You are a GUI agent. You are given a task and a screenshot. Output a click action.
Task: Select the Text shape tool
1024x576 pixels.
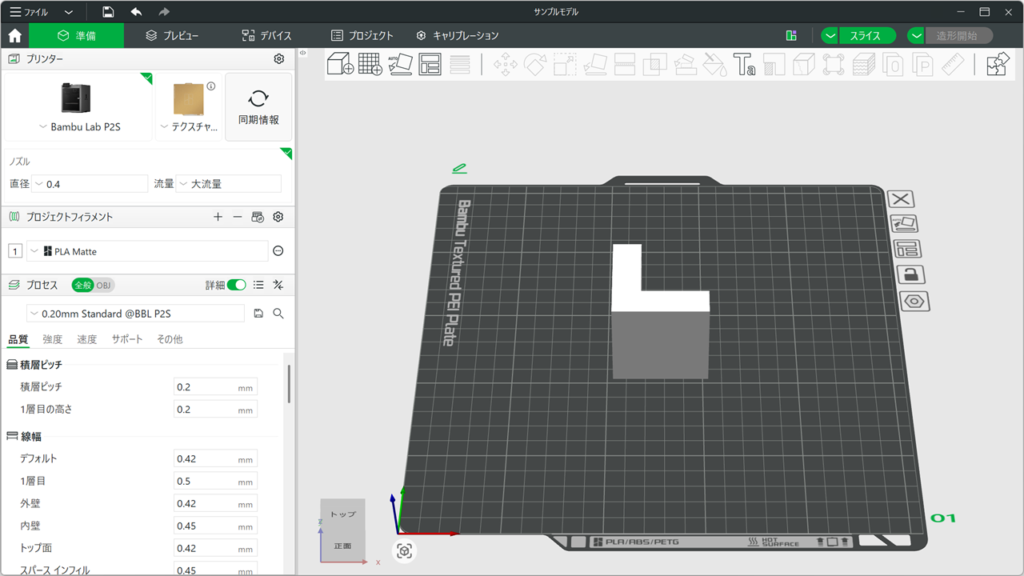[x=744, y=65]
